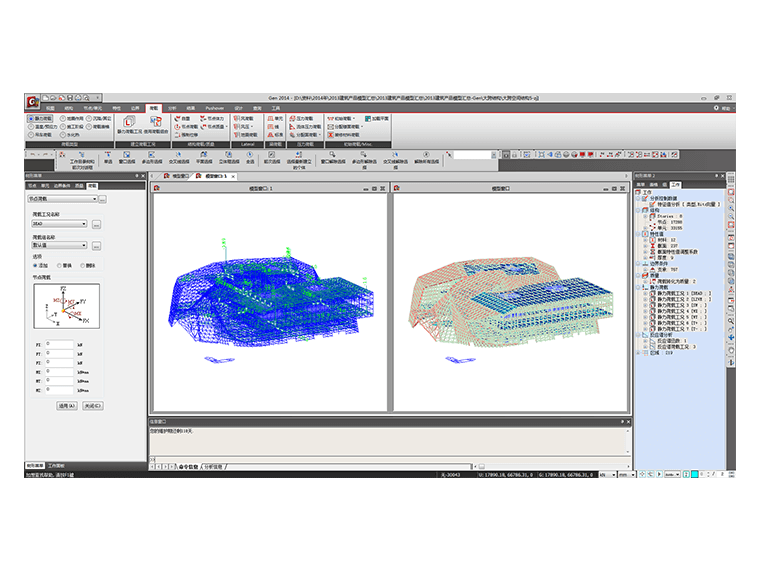The image size is (760, 577).
Task: Open the midas Gen application logo menu
Action: [x=32, y=102]
